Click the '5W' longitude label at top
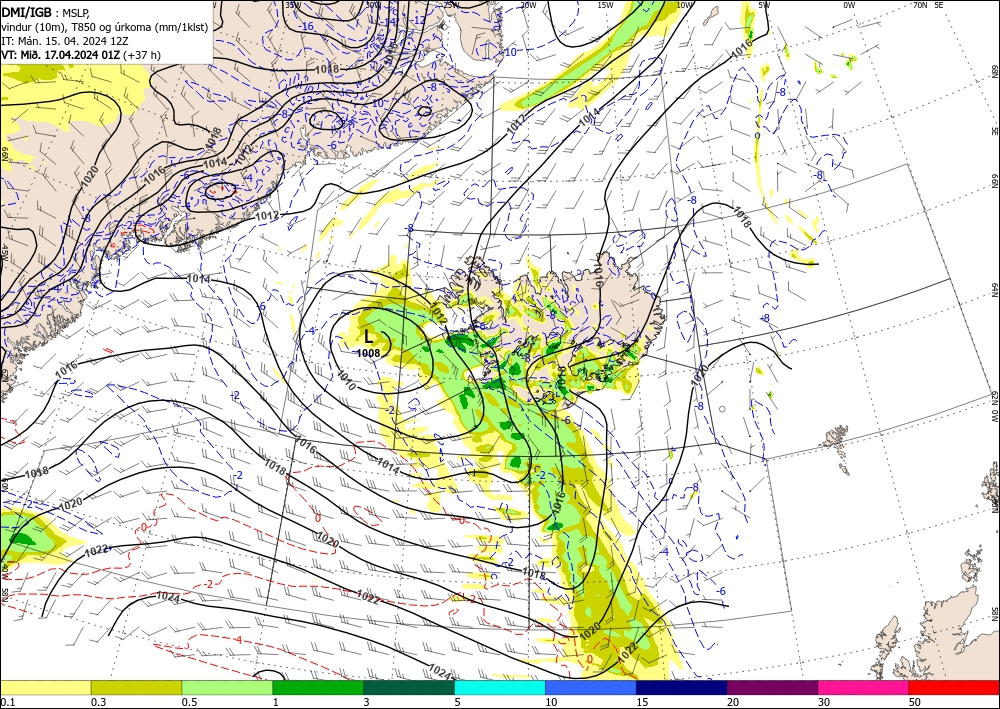Image resolution: width=1000 pixels, height=709 pixels. click(x=764, y=5)
